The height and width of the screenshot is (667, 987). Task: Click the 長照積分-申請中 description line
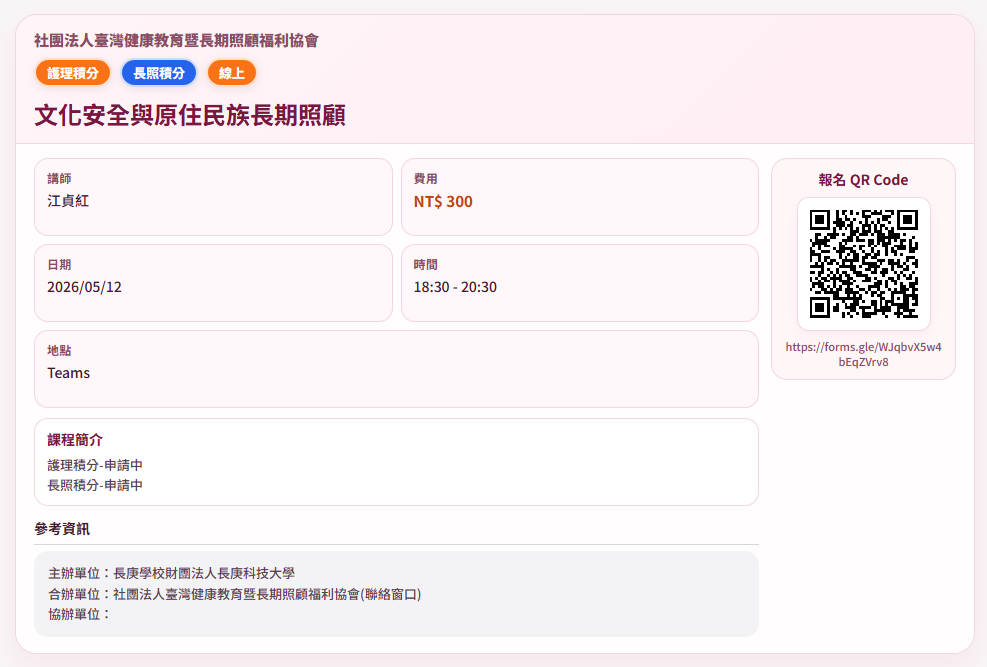(x=95, y=485)
